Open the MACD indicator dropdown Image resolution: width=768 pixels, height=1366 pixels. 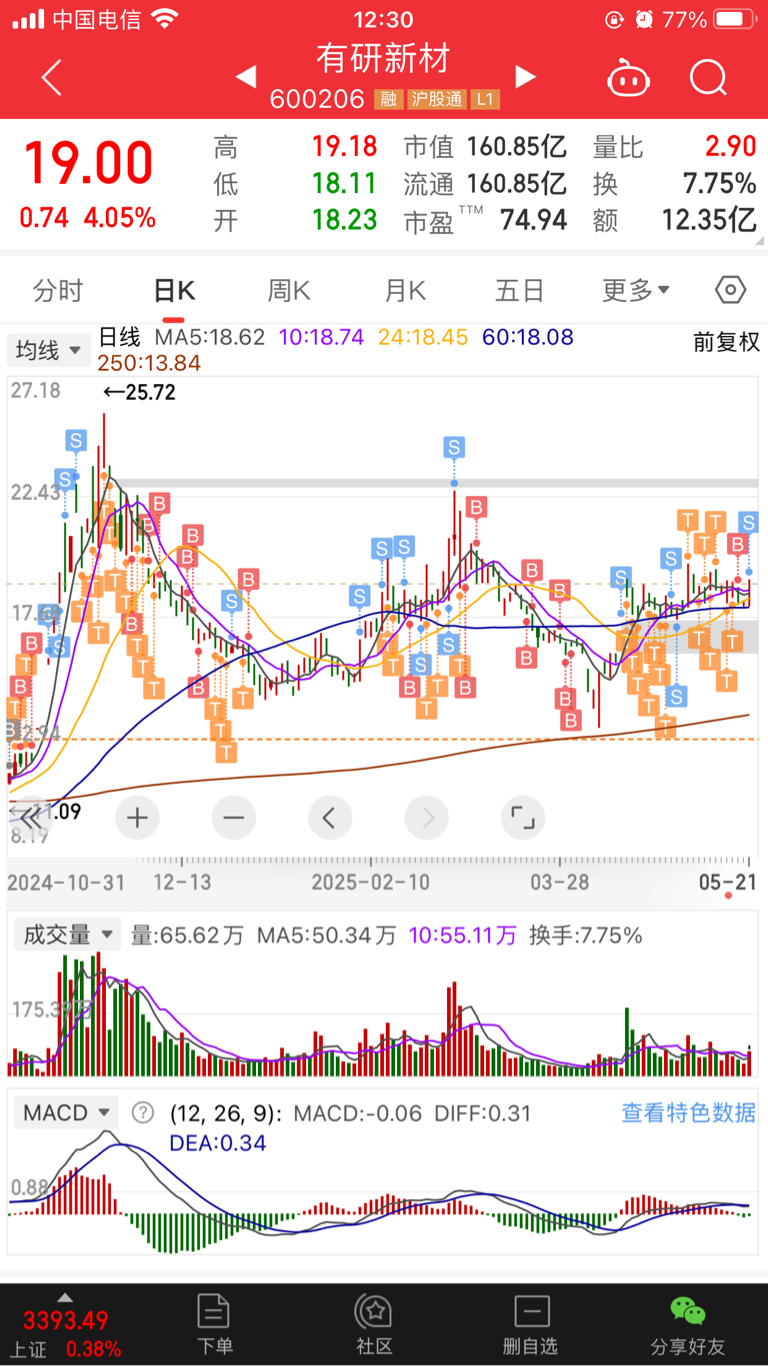pyautogui.click(x=65, y=1113)
